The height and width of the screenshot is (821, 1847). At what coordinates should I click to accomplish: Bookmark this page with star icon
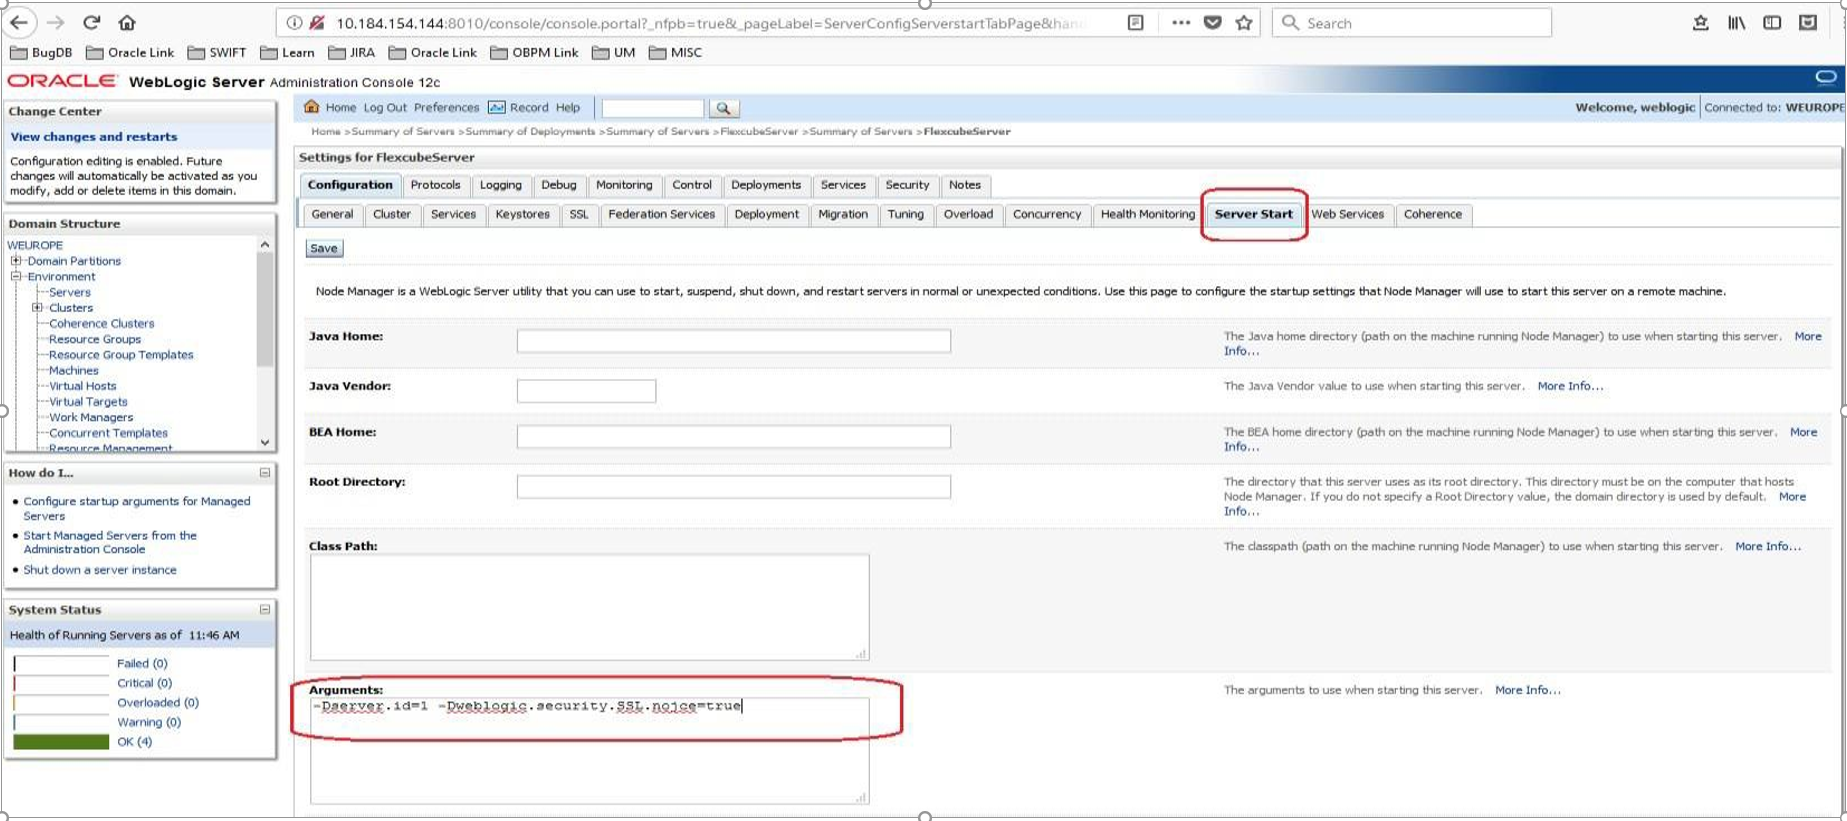pyautogui.click(x=1244, y=22)
